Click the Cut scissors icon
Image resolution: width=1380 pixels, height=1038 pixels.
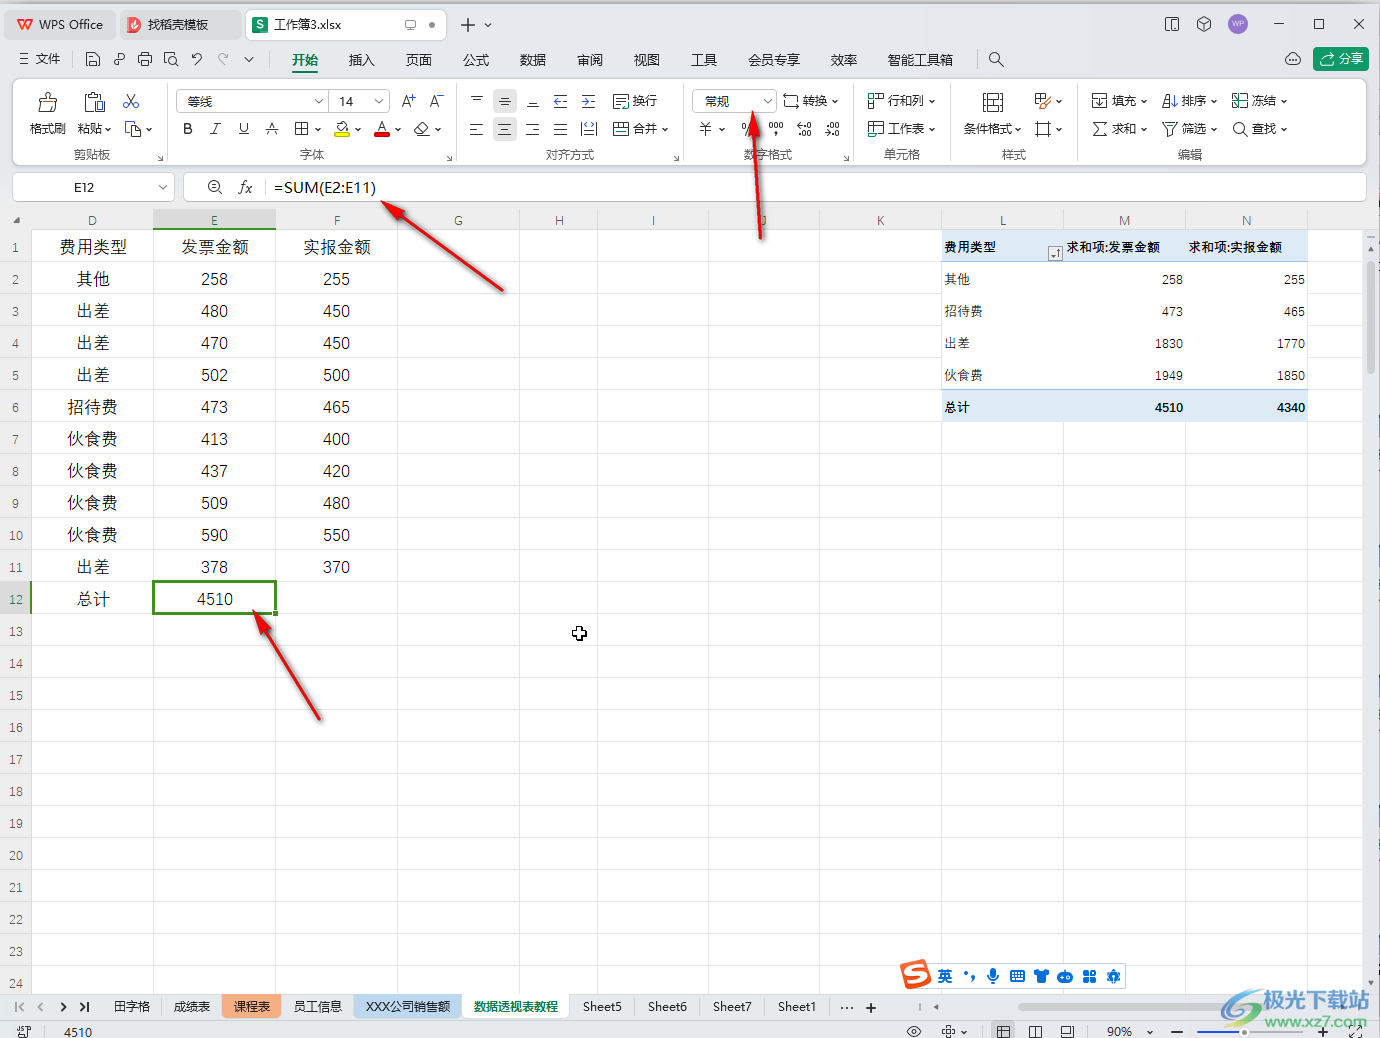[131, 102]
